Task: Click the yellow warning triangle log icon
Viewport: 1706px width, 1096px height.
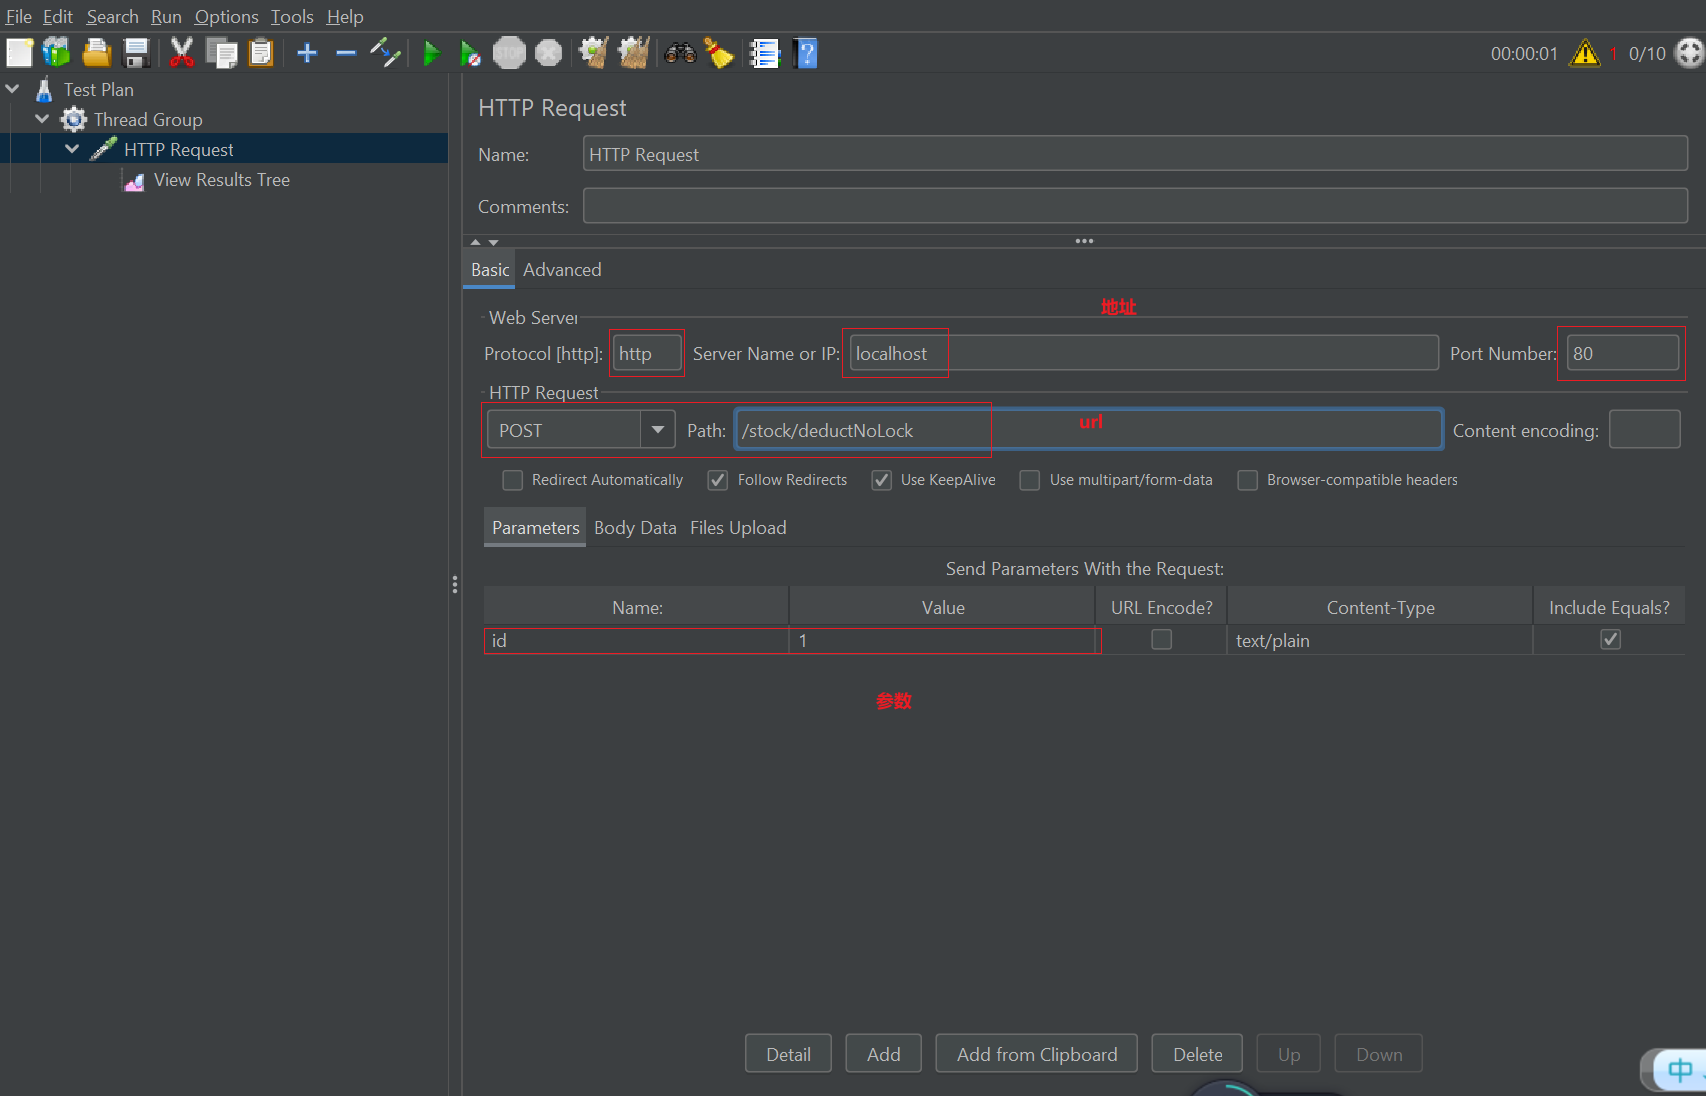Action: (1585, 53)
